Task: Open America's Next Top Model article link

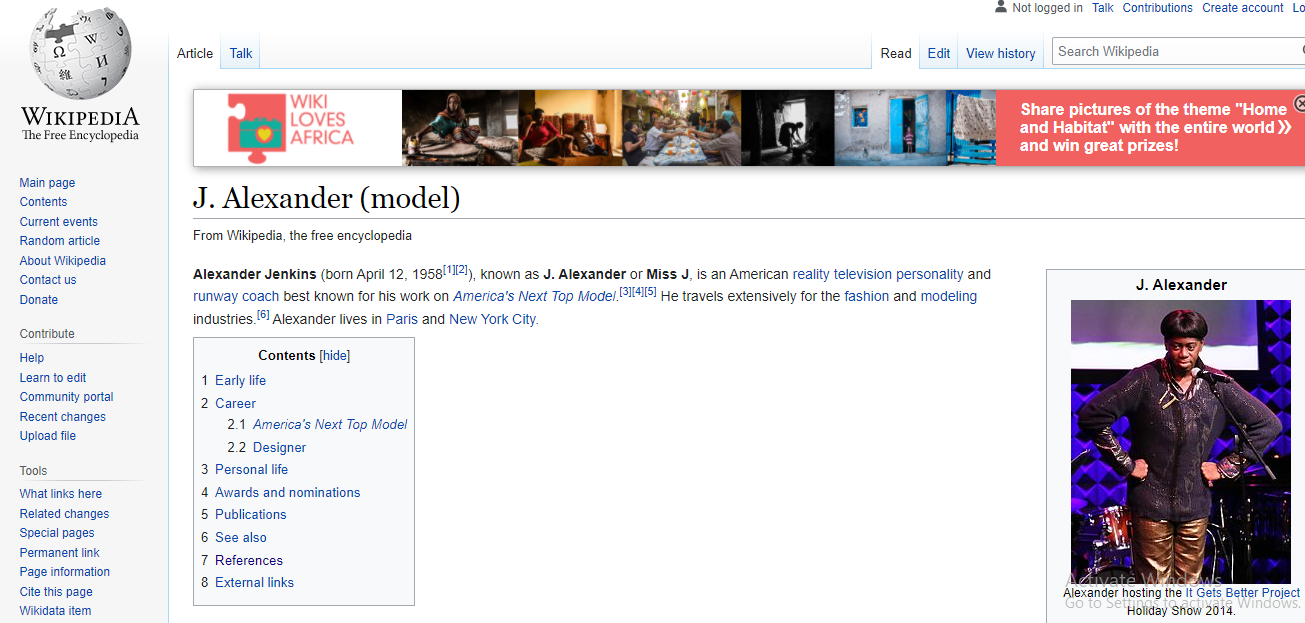Action: (534, 297)
